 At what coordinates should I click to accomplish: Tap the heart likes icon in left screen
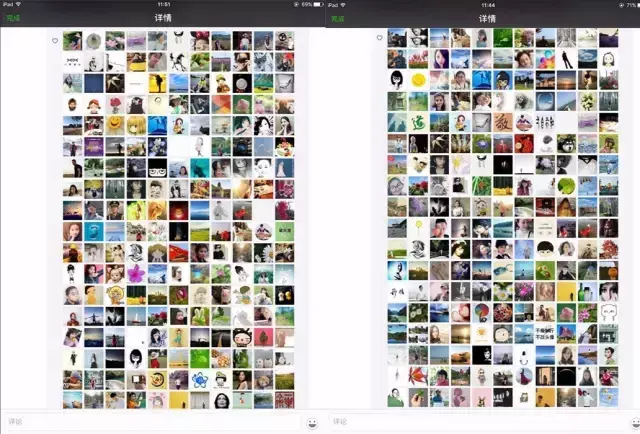pos(55,40)
